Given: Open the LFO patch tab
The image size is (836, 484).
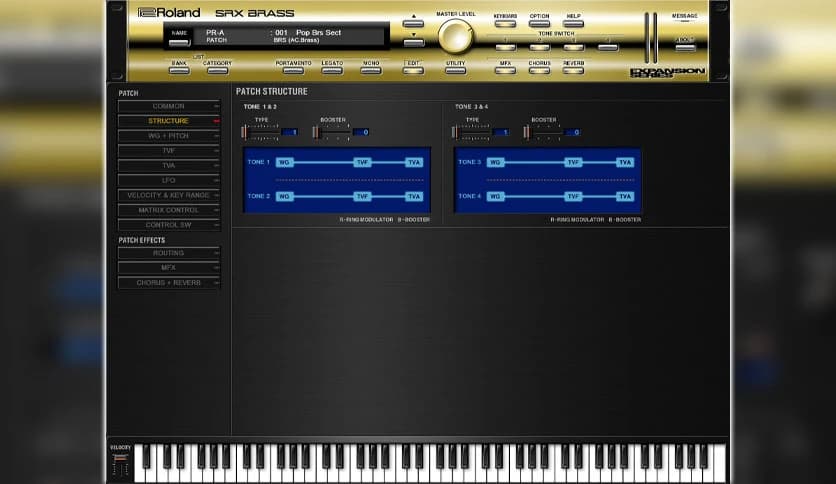Looking at the screenshot, I should point(168,180).
